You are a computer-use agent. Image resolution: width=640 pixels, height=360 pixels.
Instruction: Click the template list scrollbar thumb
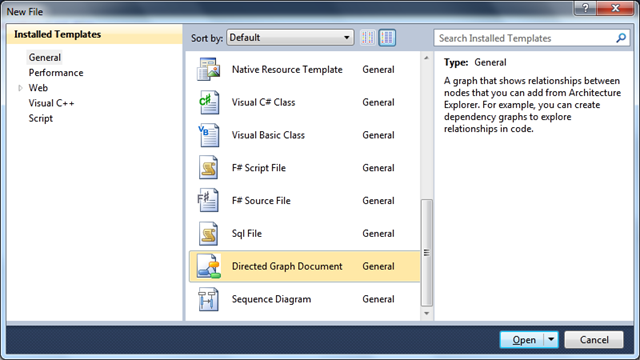(x=427, y=253)
